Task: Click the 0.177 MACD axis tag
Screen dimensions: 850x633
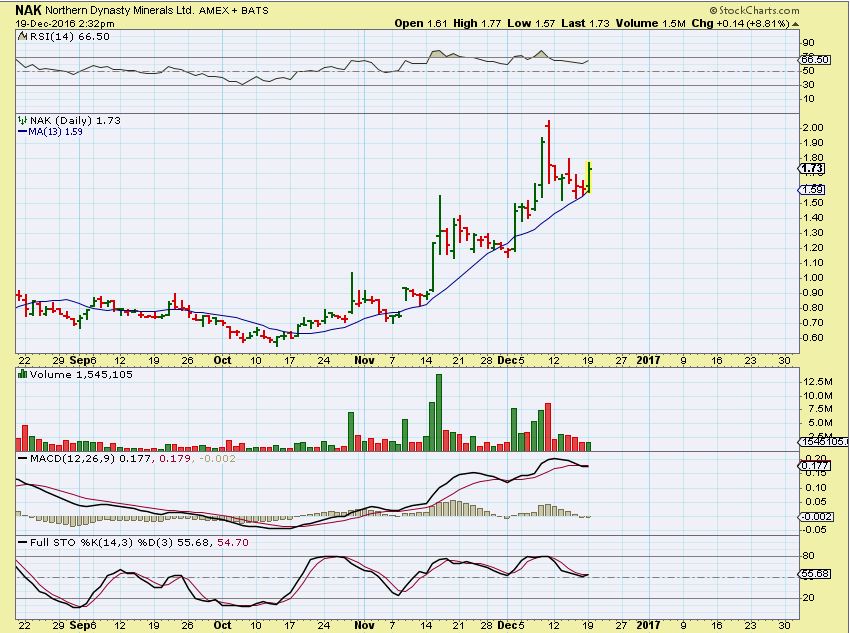Action: pos(815,466)
